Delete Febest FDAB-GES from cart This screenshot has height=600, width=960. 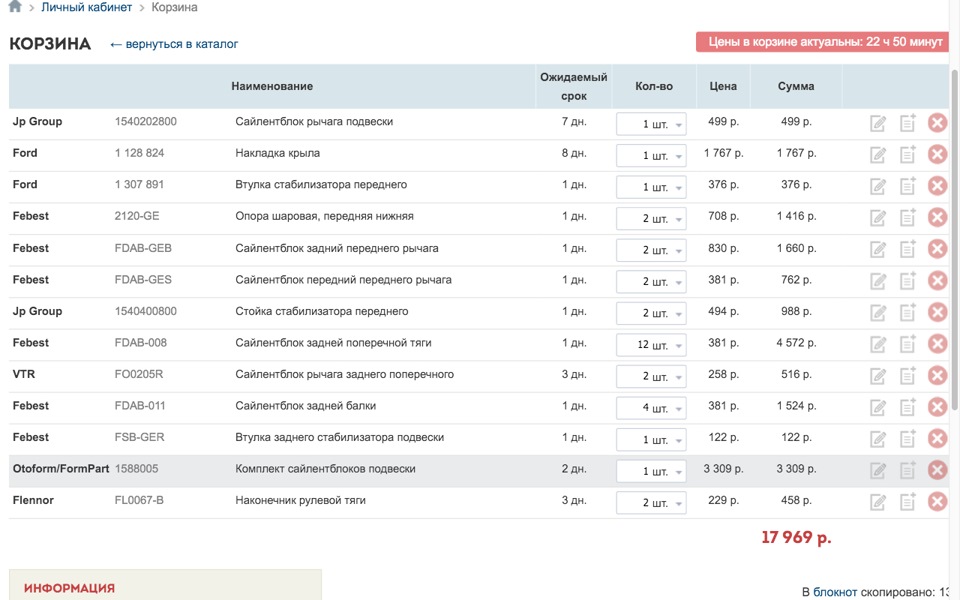click(x=937, y=280)
